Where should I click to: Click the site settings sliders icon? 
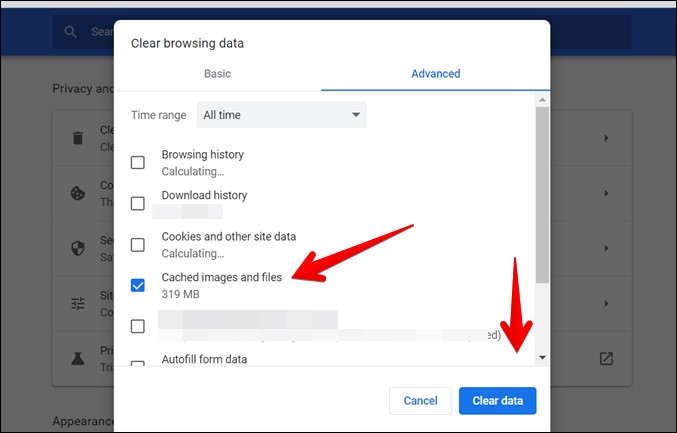click(78, 303)
